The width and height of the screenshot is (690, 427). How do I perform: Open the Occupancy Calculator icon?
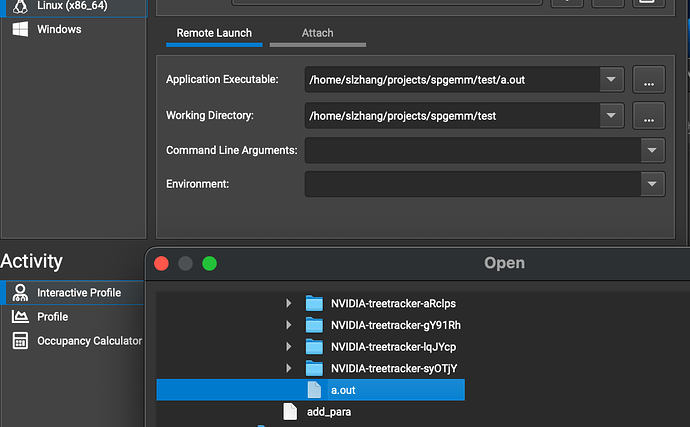pyautogui.click(x=19, y=341)
